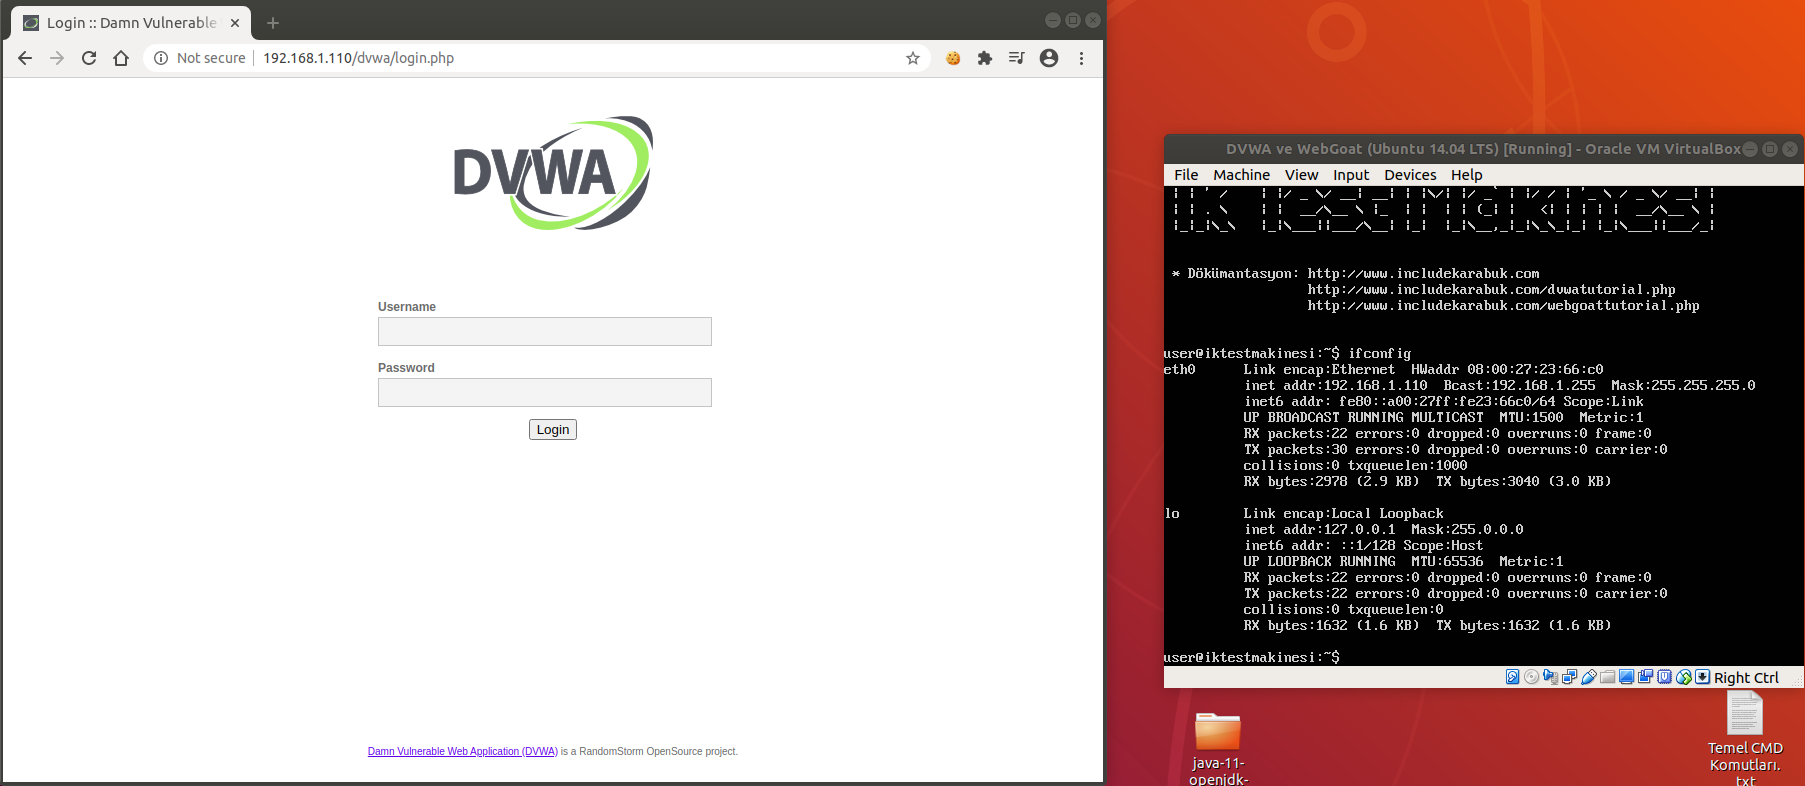The image size is (1805, 786).
Task: Click the VirtualBox display status icon
Action: click(1626, 677)
